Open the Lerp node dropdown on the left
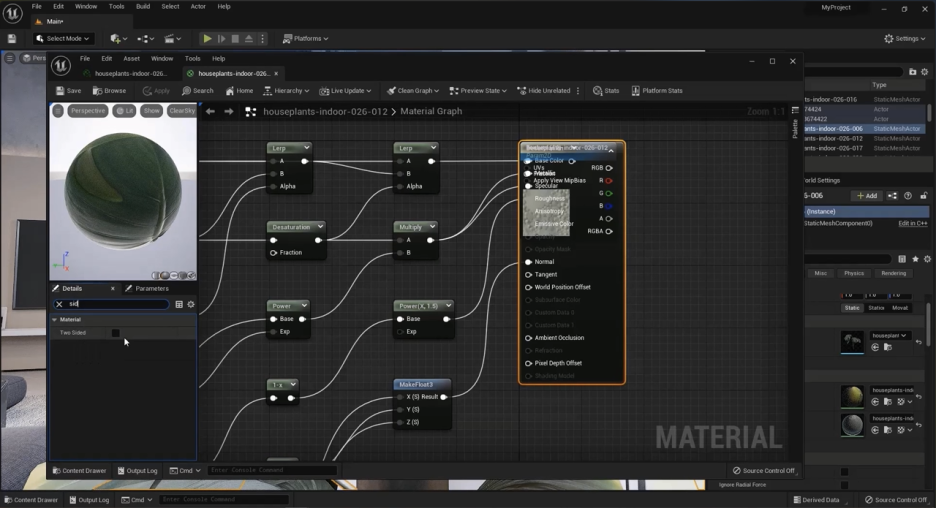This screenshot has width=936, height=508. pyautogui.click(x=306, y=148)
